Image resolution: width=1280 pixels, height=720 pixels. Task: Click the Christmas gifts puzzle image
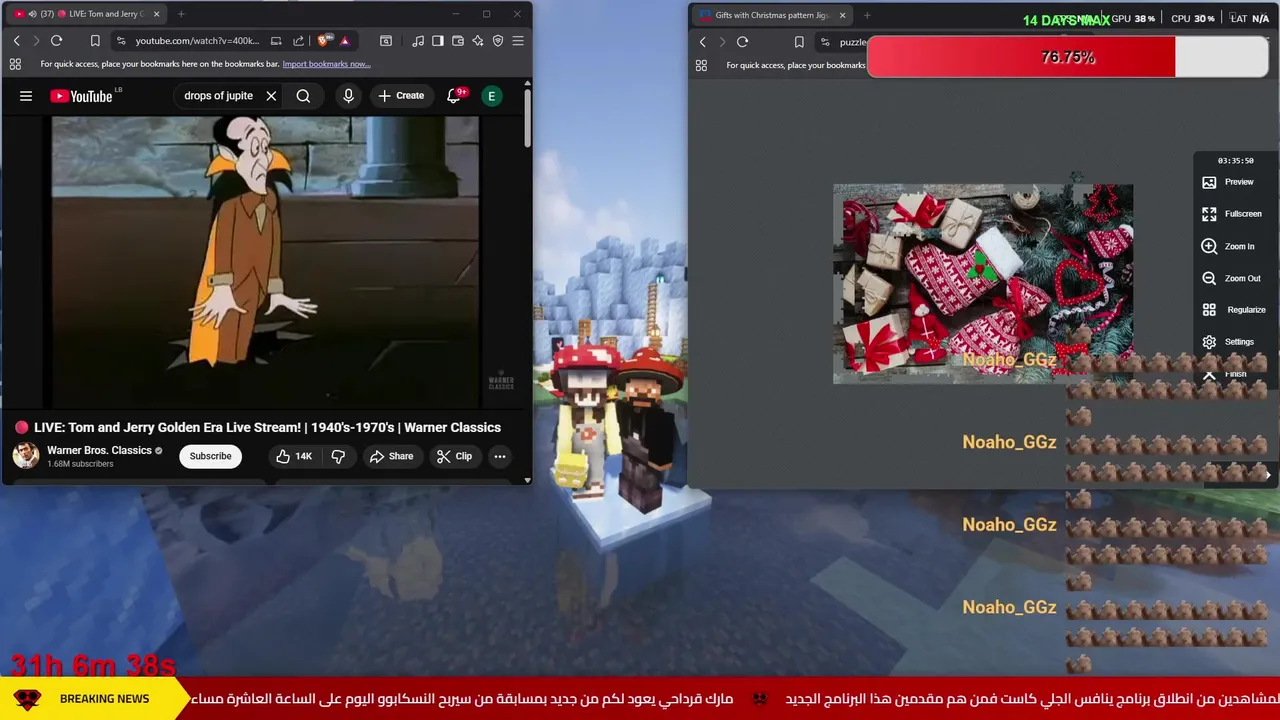983,283
